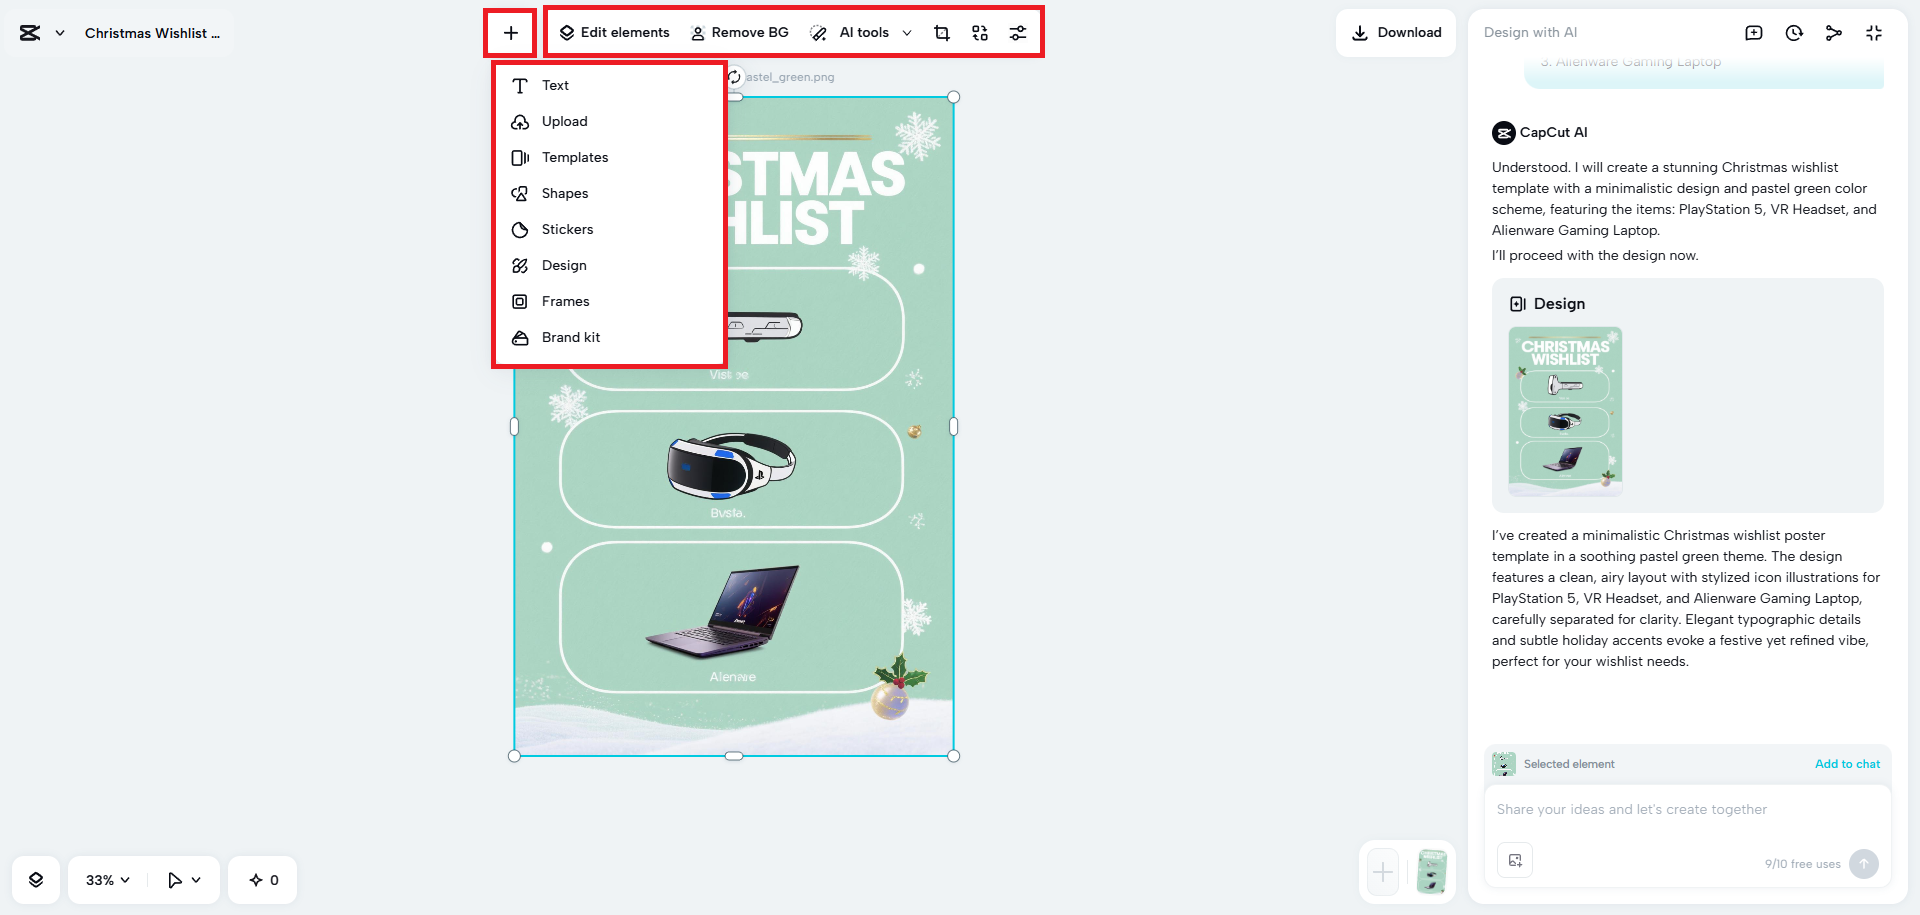Click the Add to chat link
The image size is (1920, 915).
pos(1847,763)
